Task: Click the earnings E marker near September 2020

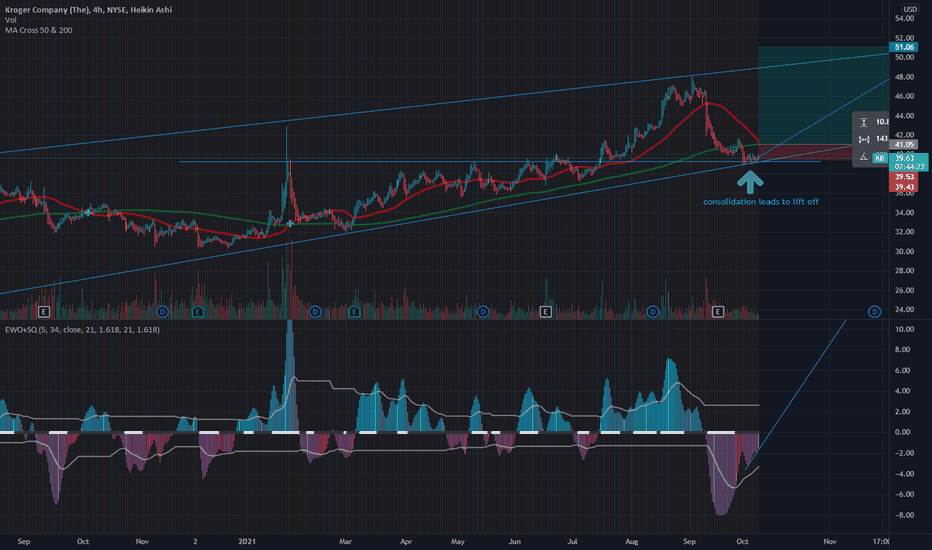Action: coord(43,312)
